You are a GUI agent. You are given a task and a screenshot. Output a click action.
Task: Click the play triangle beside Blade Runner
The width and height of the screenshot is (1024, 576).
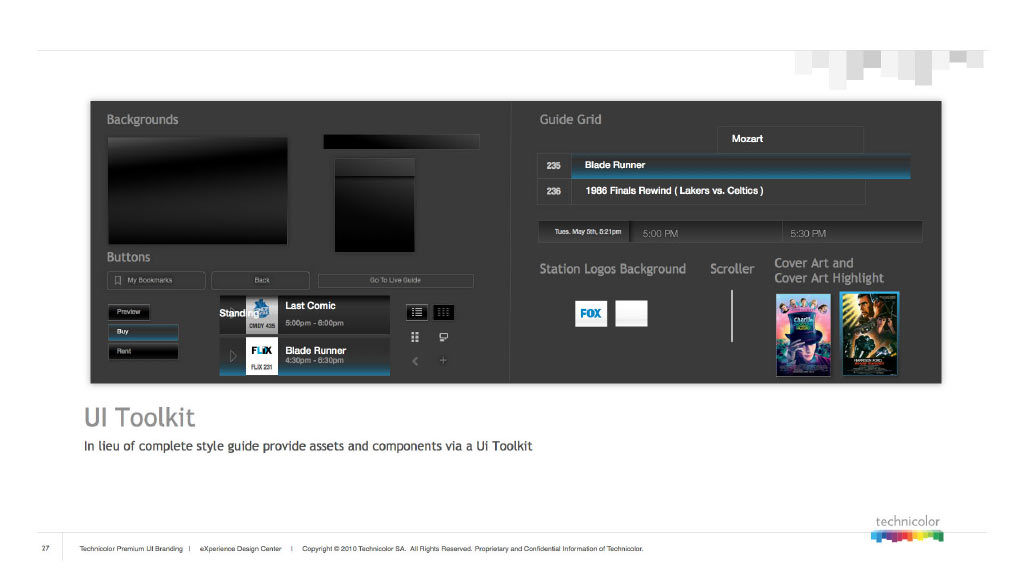(x=232, y=356)
